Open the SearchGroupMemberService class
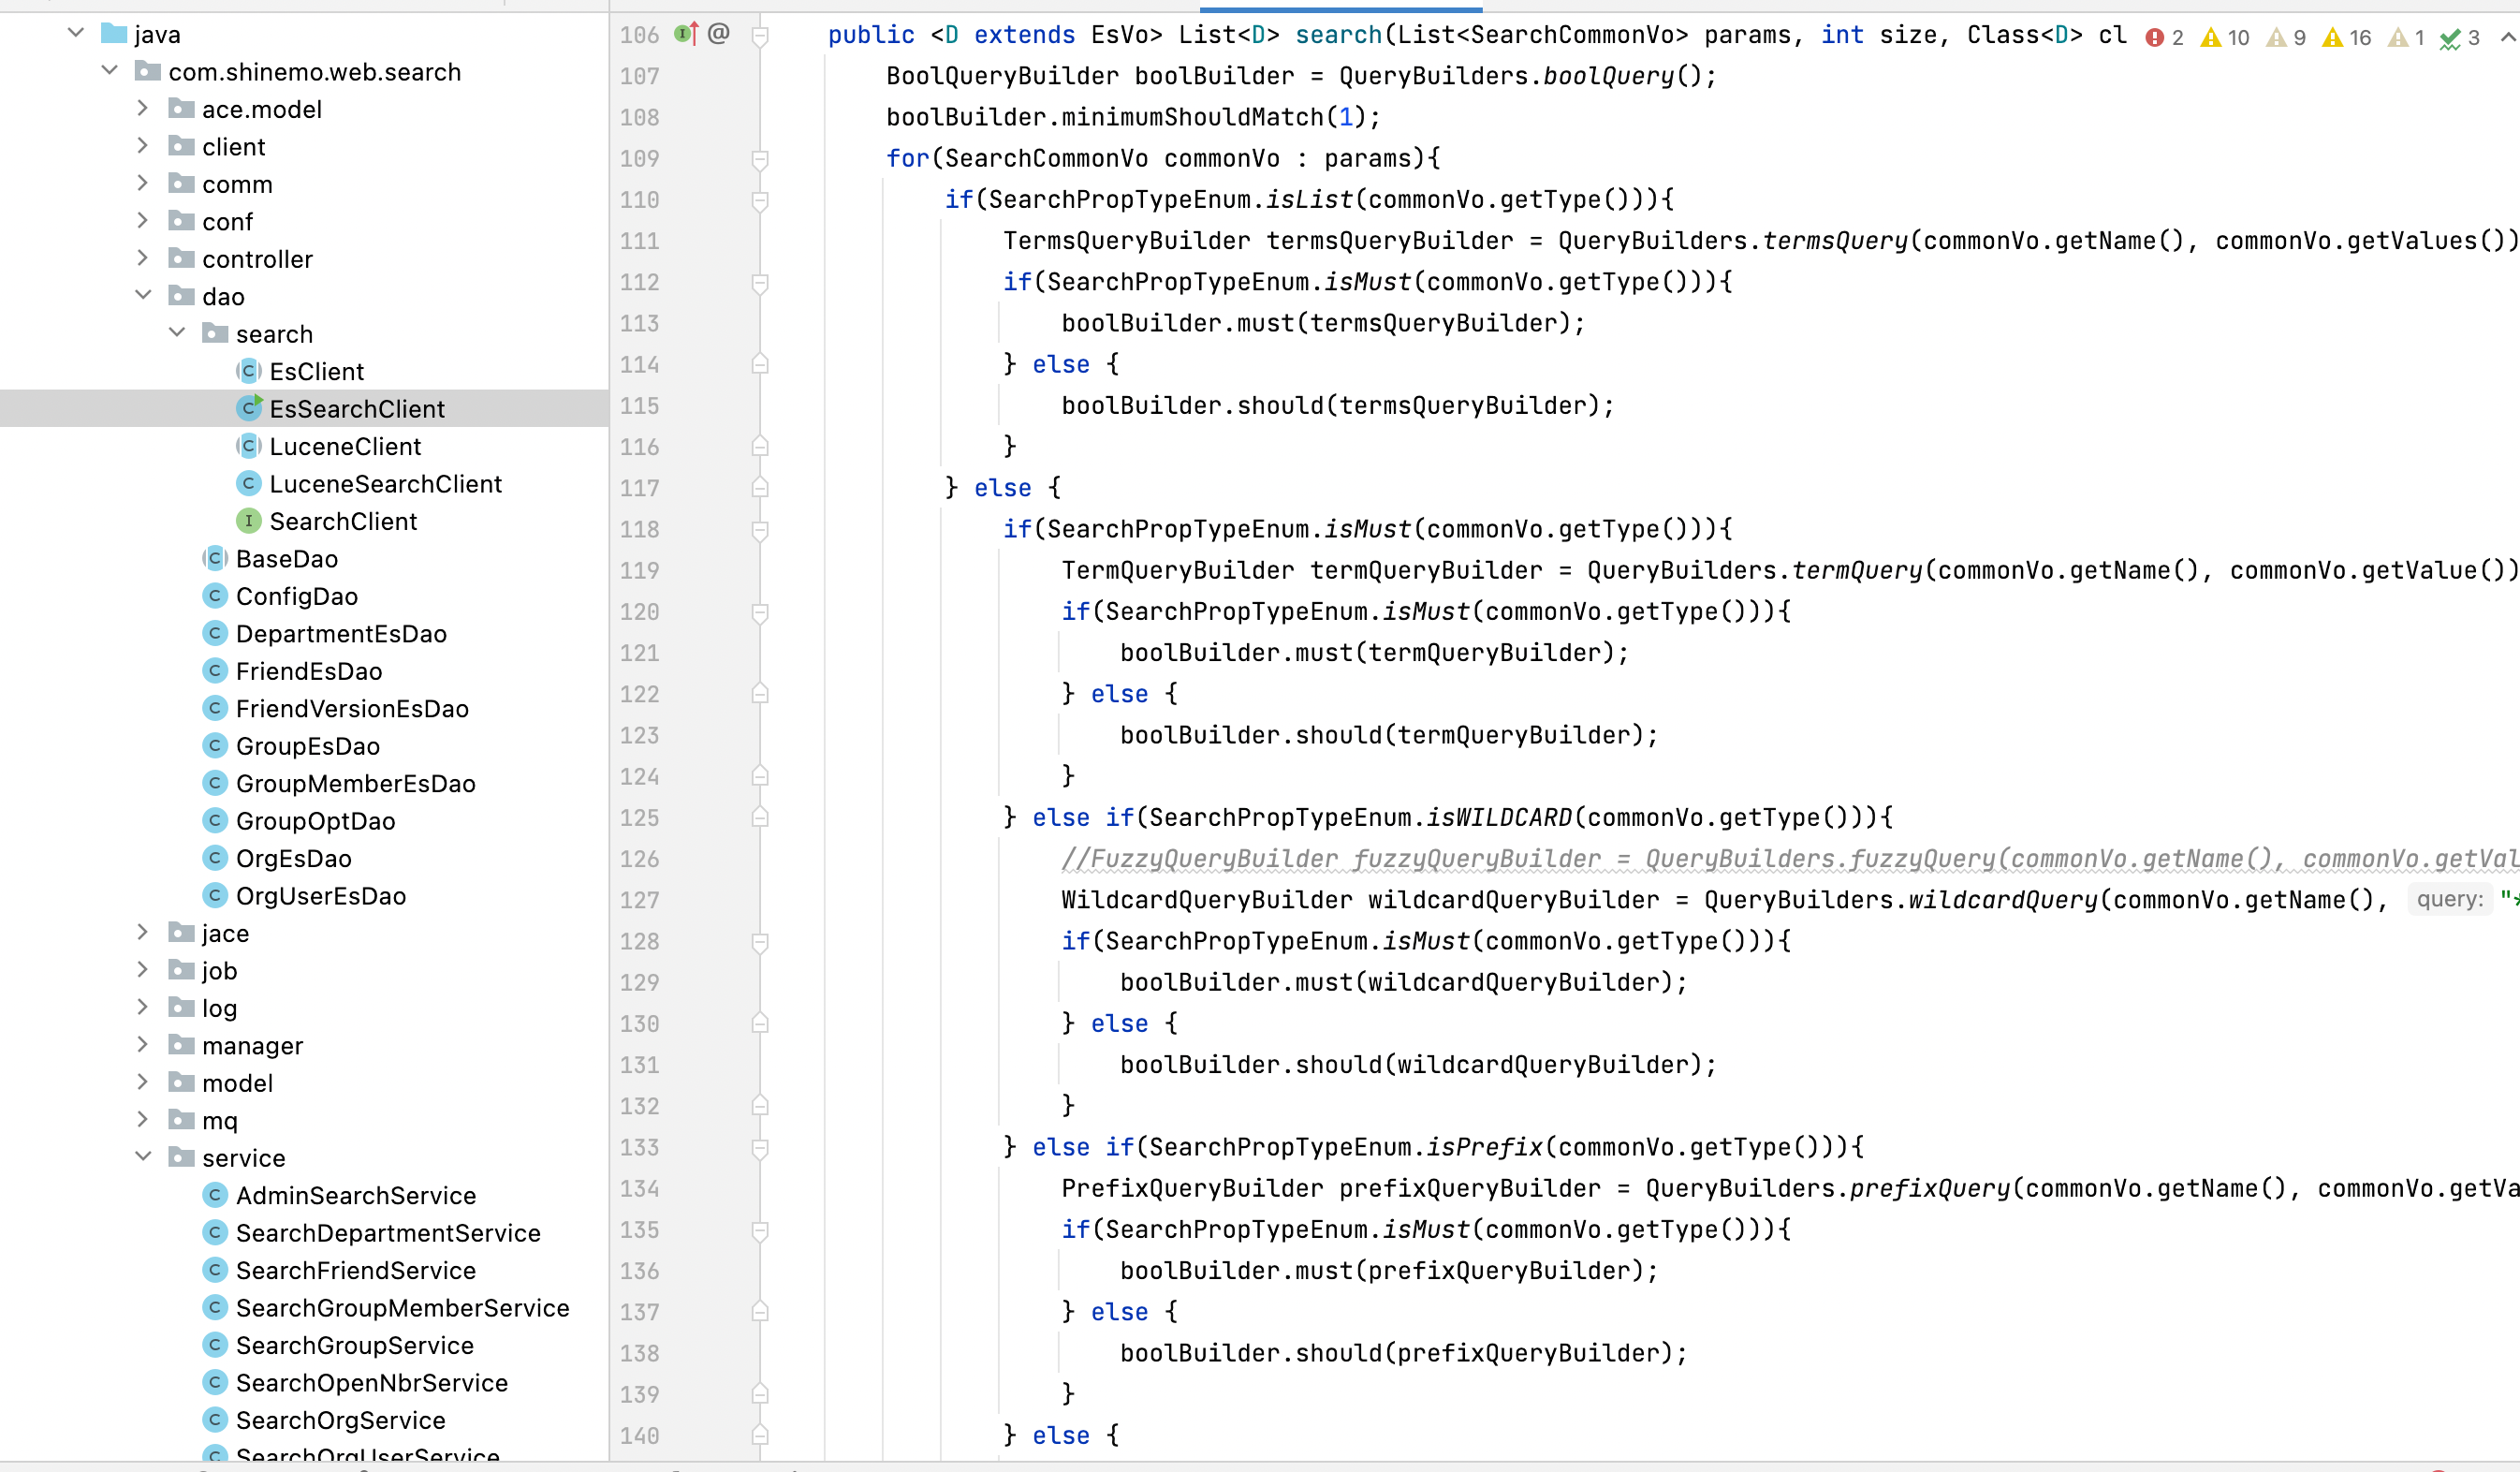2520x1472 pixels. coord(402,1309)
